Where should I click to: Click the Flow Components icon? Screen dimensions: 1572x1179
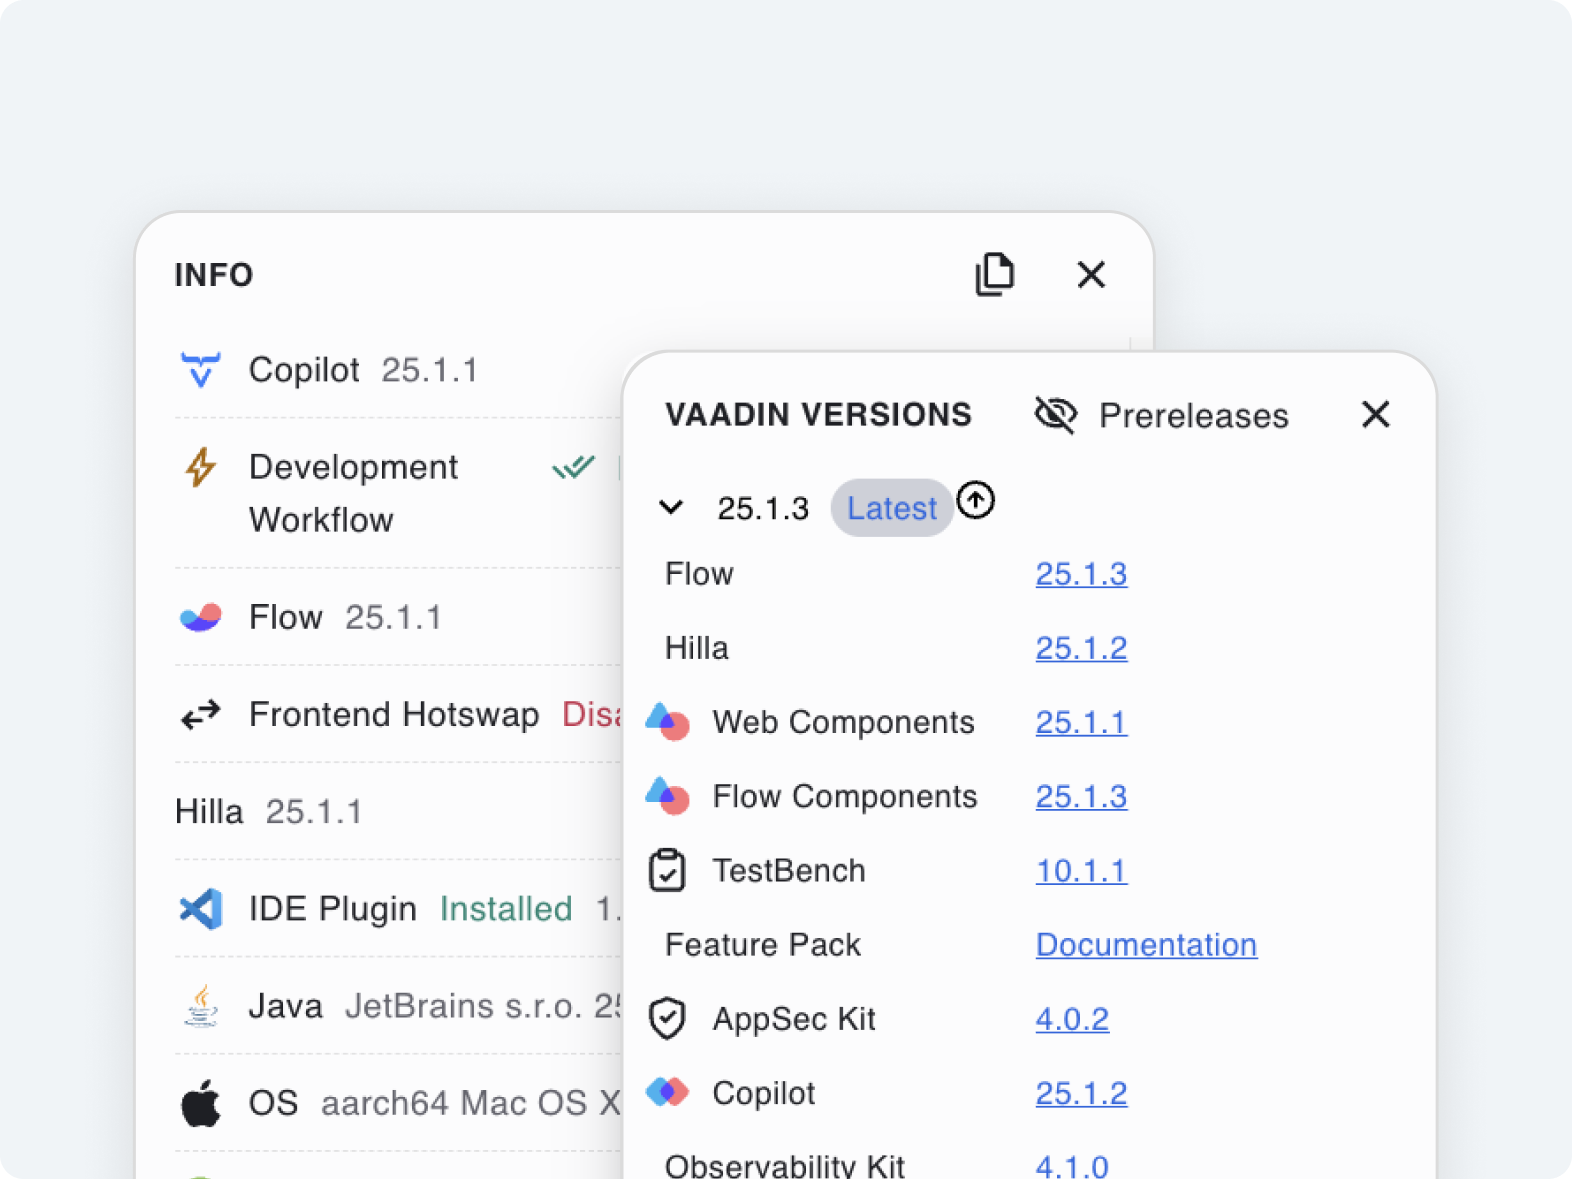668,795
